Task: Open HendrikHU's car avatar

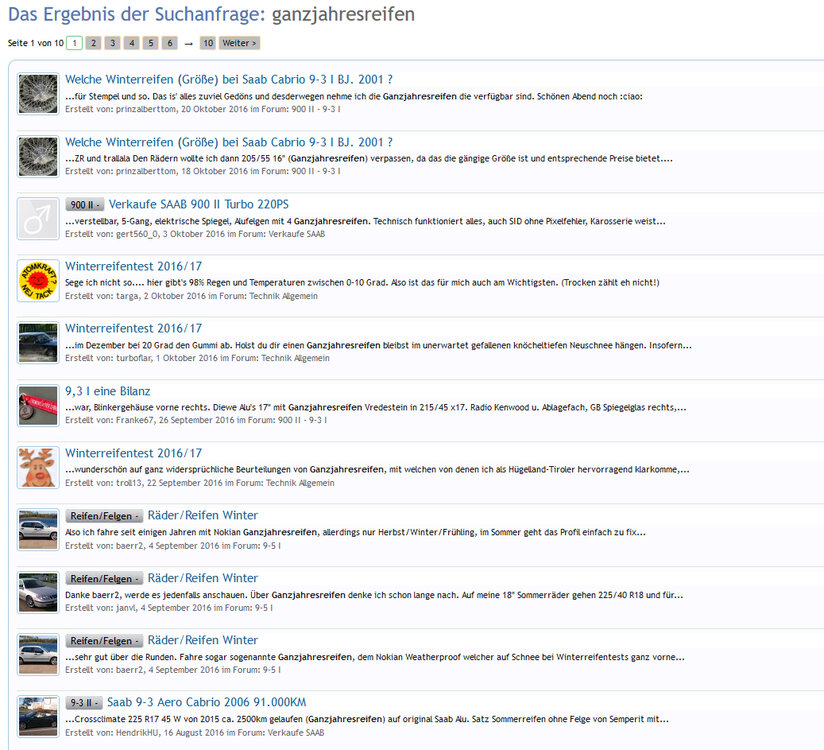Action: (38, 717)
